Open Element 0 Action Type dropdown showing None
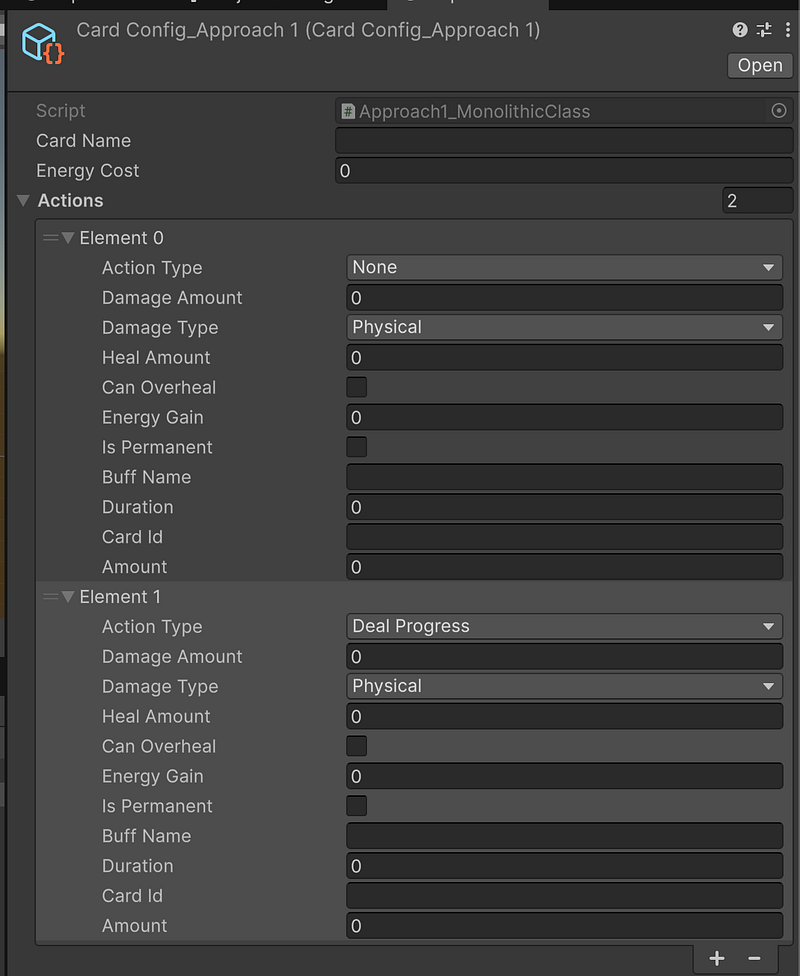The width and height of the screenshot is (800, 976). (x=564, y=268)
